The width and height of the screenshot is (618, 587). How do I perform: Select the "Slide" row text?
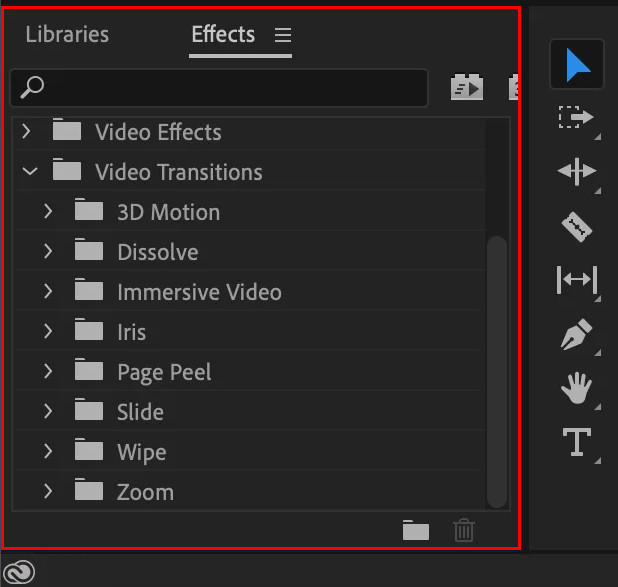140,412
